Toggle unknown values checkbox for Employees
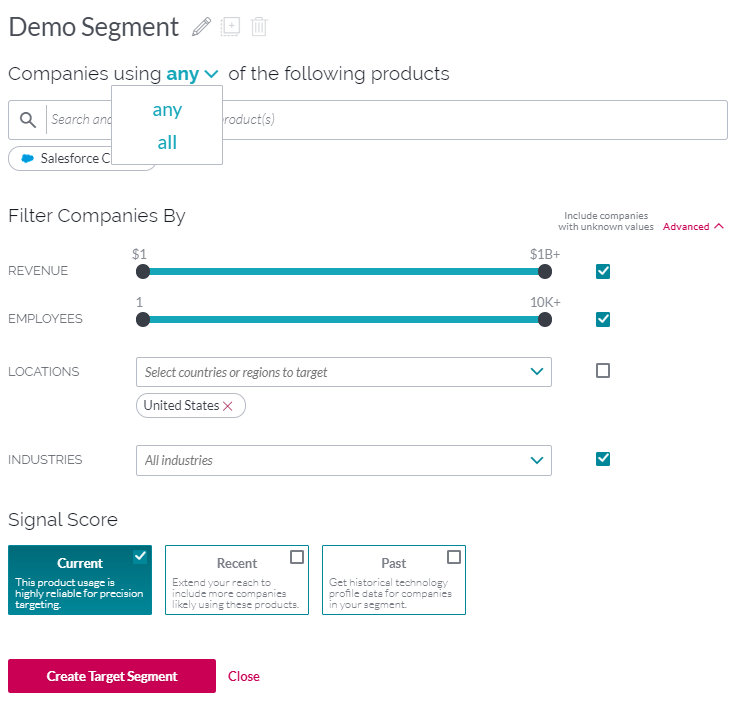 (603, 319)
